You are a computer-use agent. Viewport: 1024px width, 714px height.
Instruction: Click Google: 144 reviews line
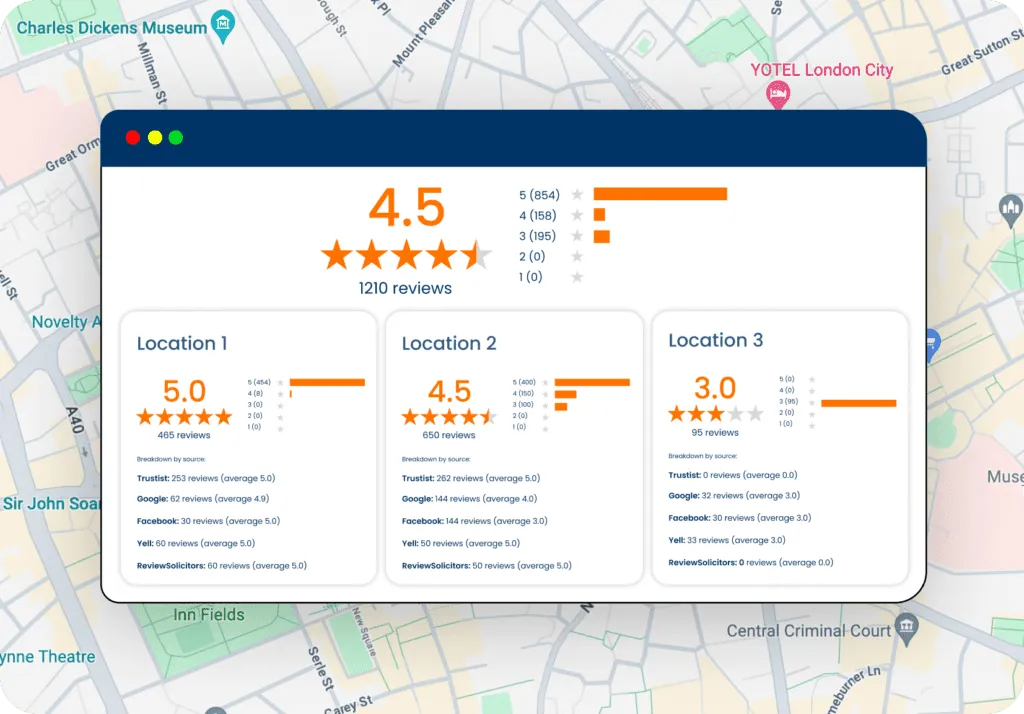[470, 498]
